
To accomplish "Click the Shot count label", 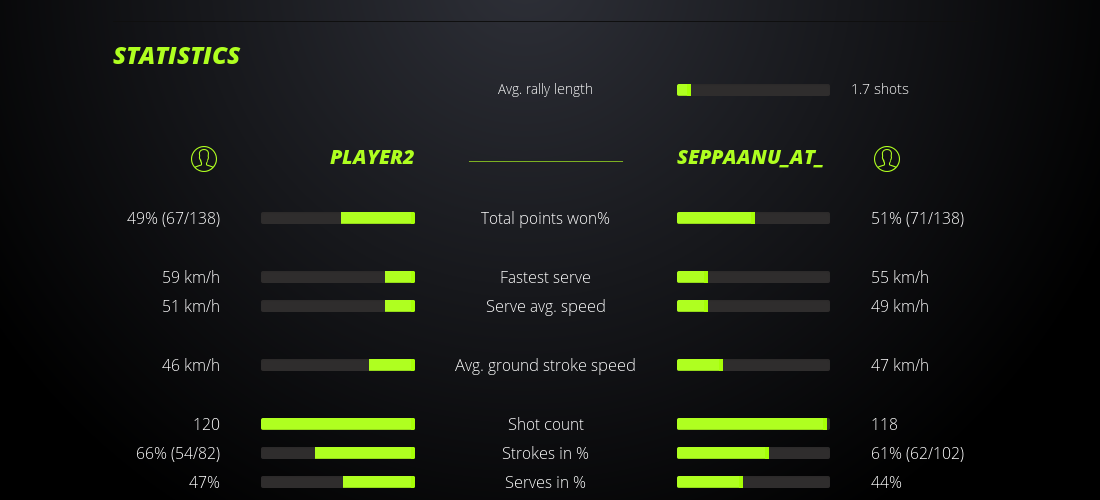I will [545, 424].
